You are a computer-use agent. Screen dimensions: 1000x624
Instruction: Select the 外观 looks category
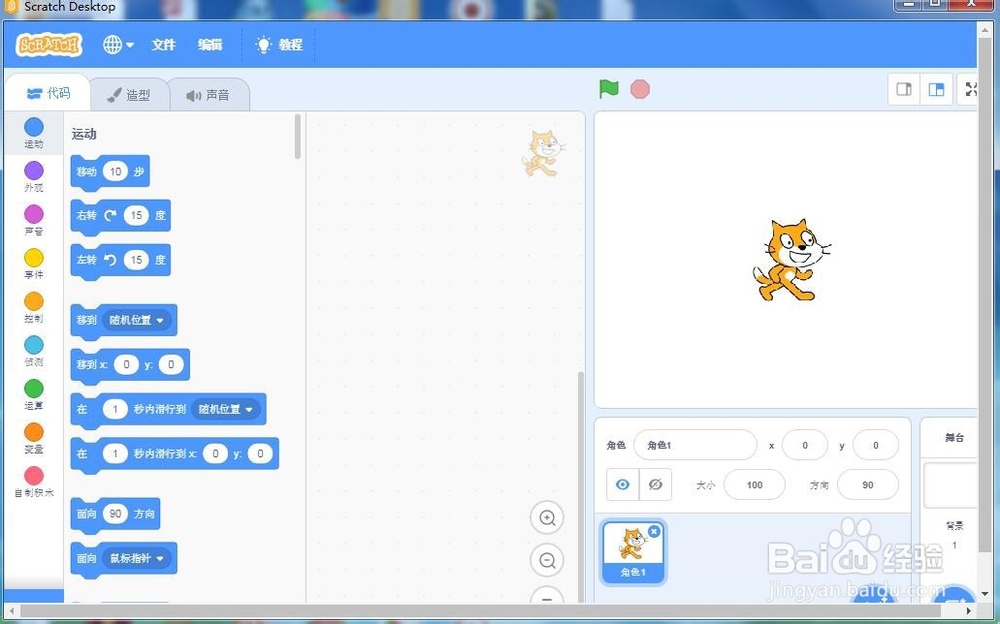(34, 177)
